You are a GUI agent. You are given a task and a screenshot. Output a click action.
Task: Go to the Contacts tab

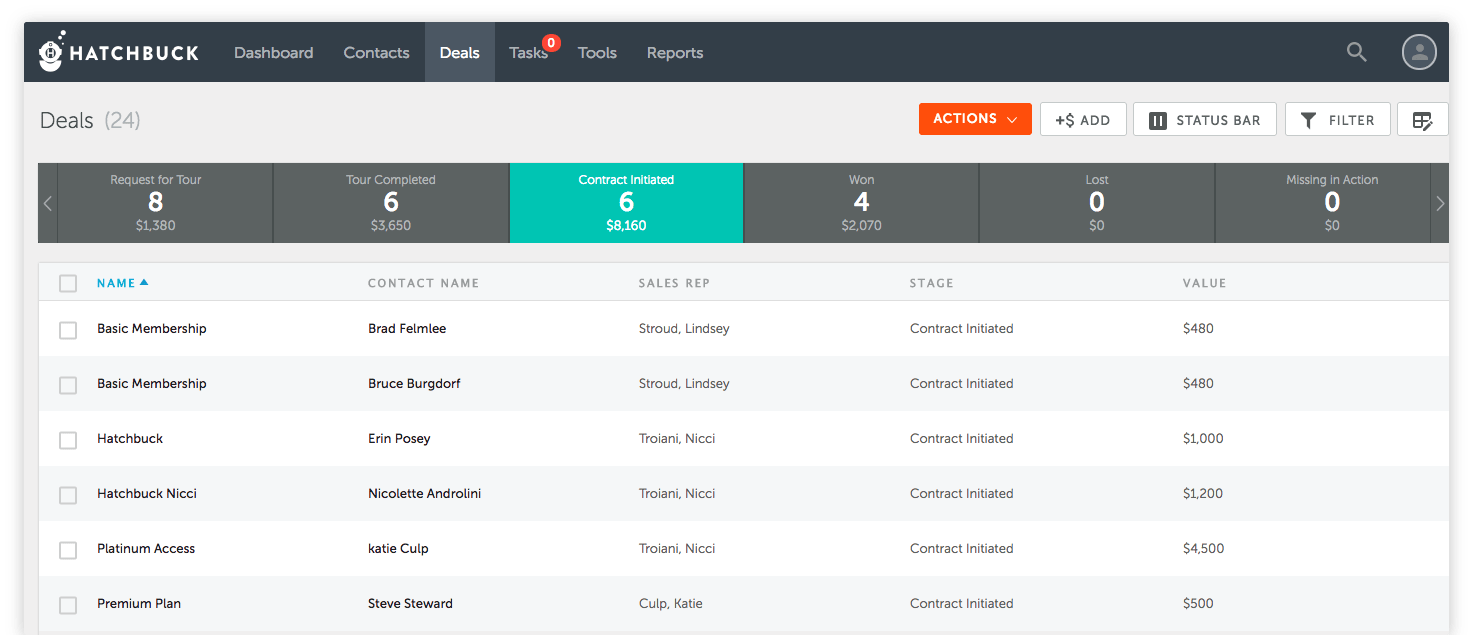376,53
